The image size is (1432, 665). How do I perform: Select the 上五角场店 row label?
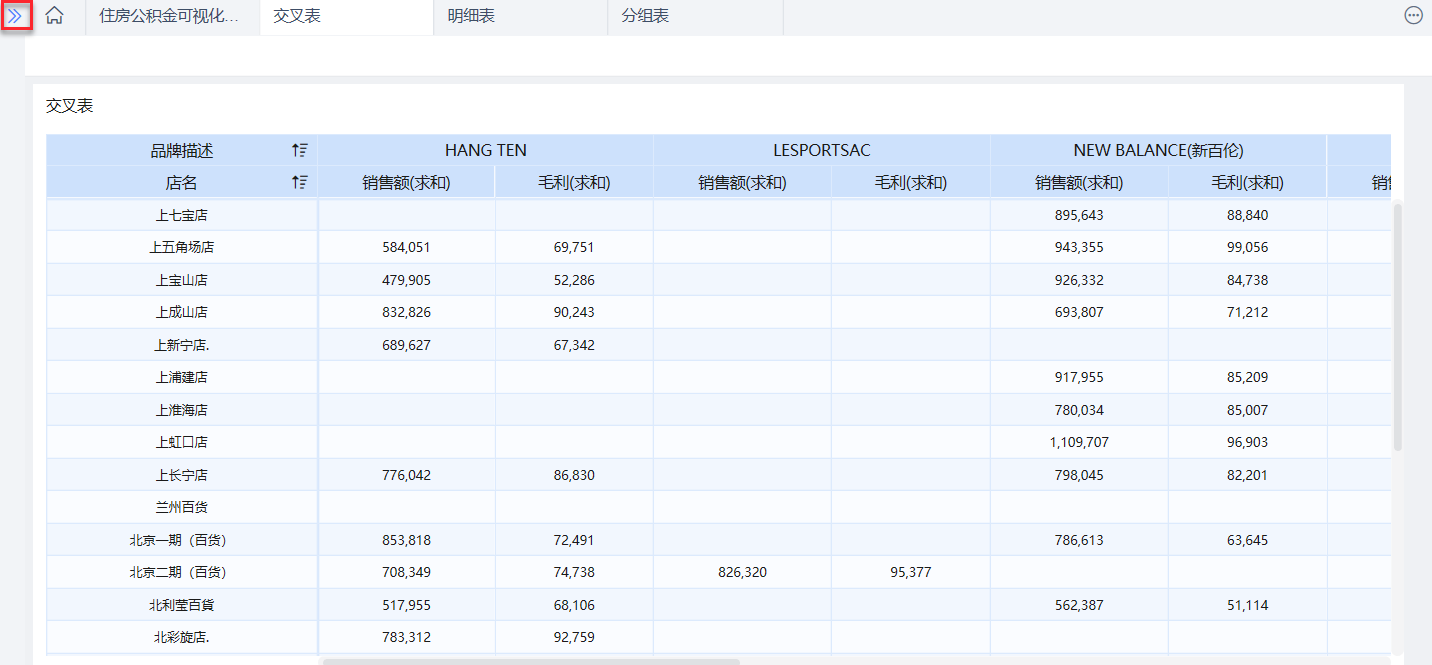coord(181,247)
